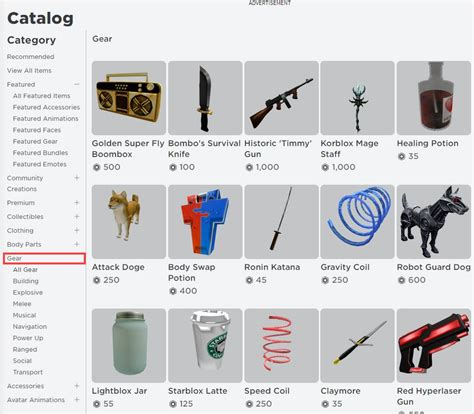Go to View All Items
The image size is (474, 414).
coord(29,70)
